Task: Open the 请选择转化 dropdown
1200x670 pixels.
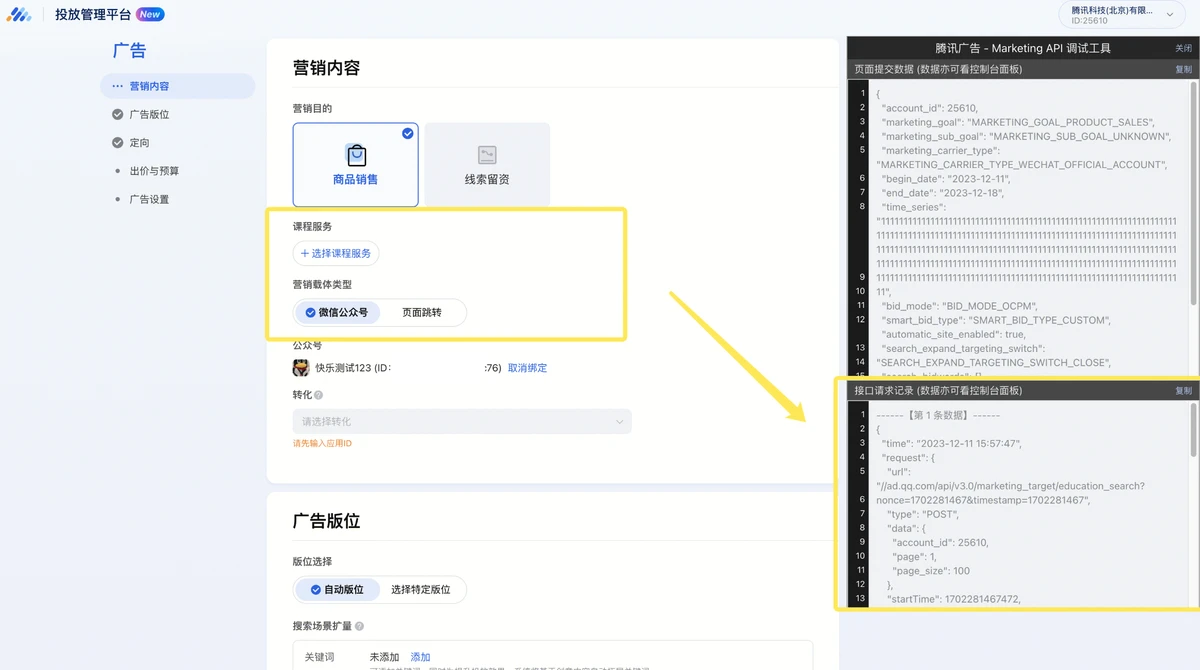Action: point(462,422)
